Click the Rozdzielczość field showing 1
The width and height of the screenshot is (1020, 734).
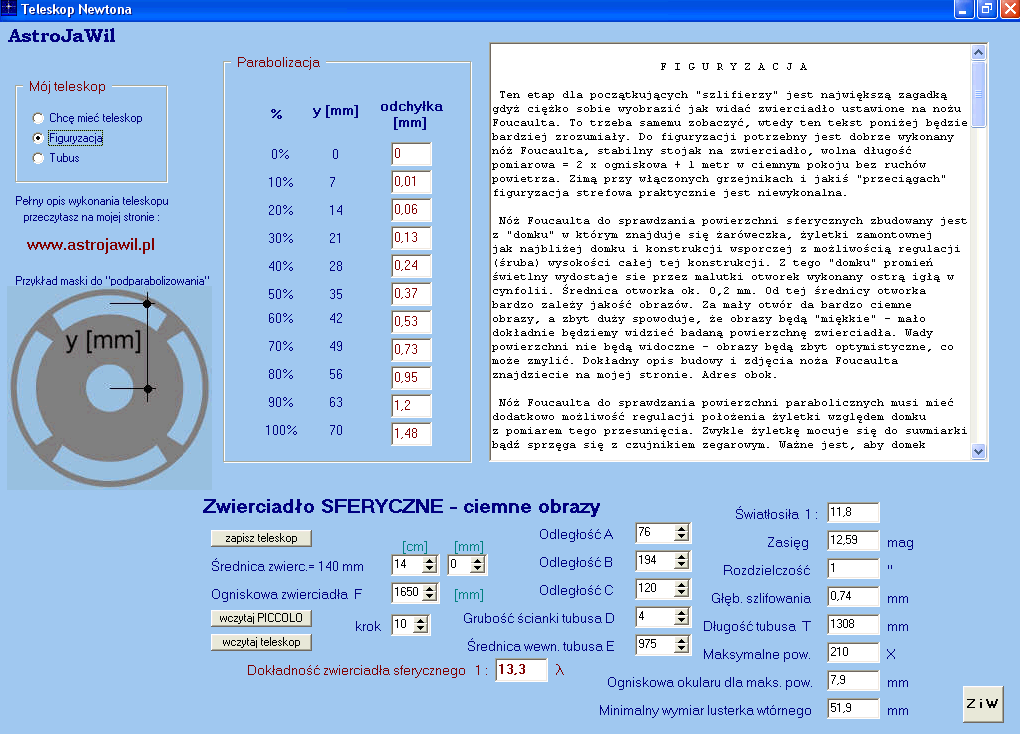tap(853, 569)
